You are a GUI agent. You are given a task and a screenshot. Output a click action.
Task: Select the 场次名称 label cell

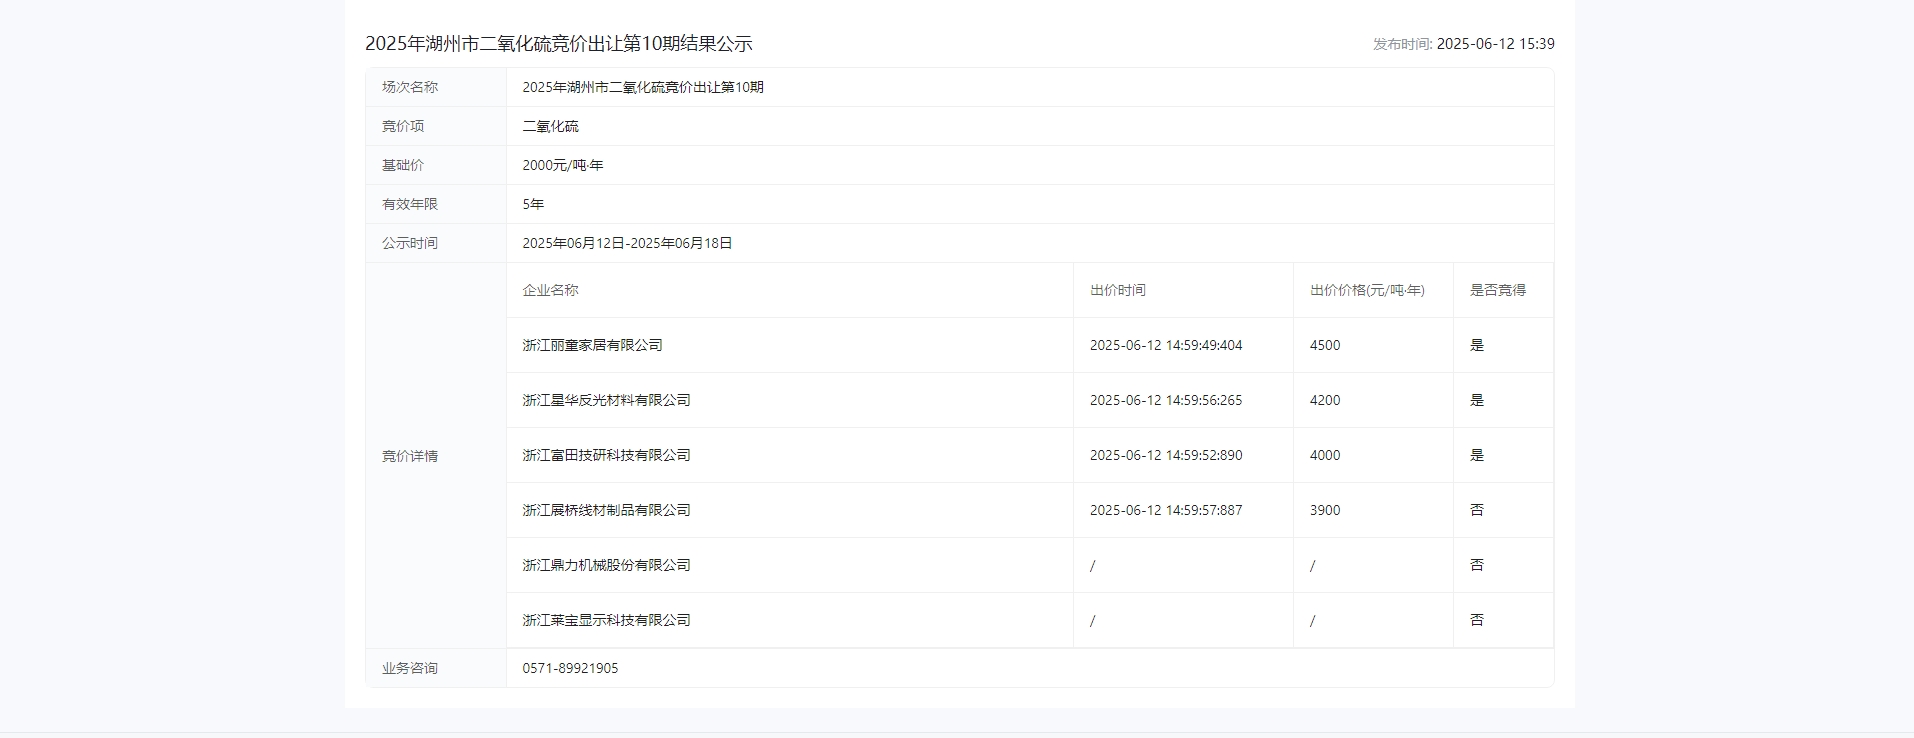[x=436, y=87]
